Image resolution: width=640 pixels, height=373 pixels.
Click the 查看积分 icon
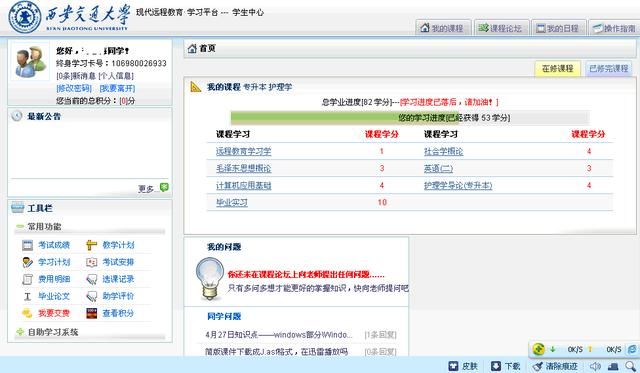[x=91, y=313]
